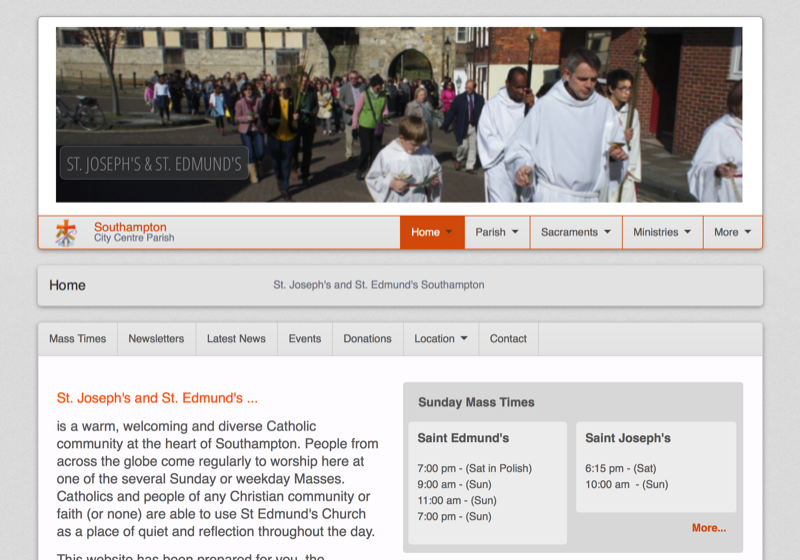This screenshot has width=800, height=560.
Task: Go to the Latest News tab
Action: point(236,339)
